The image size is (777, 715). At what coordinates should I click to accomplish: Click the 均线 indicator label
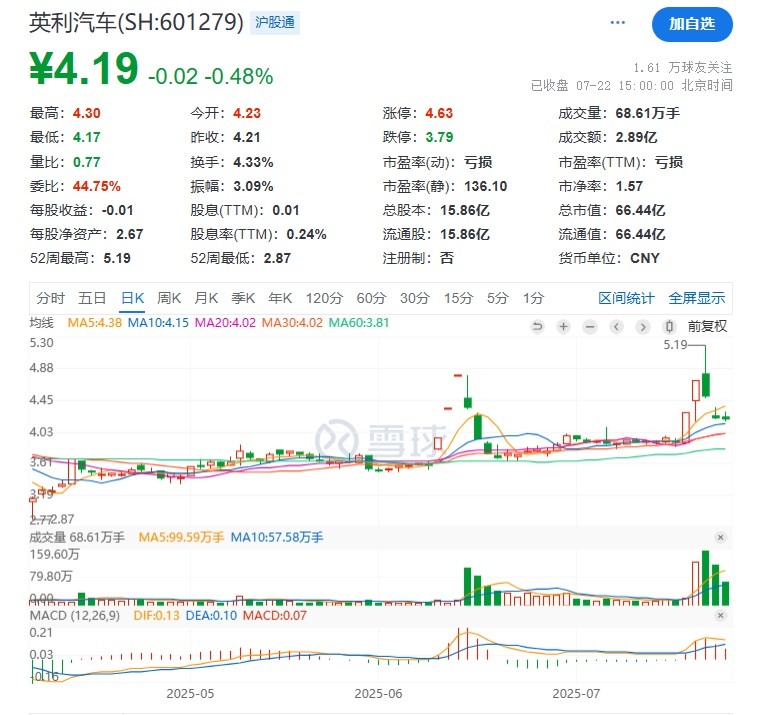(42, 323)
